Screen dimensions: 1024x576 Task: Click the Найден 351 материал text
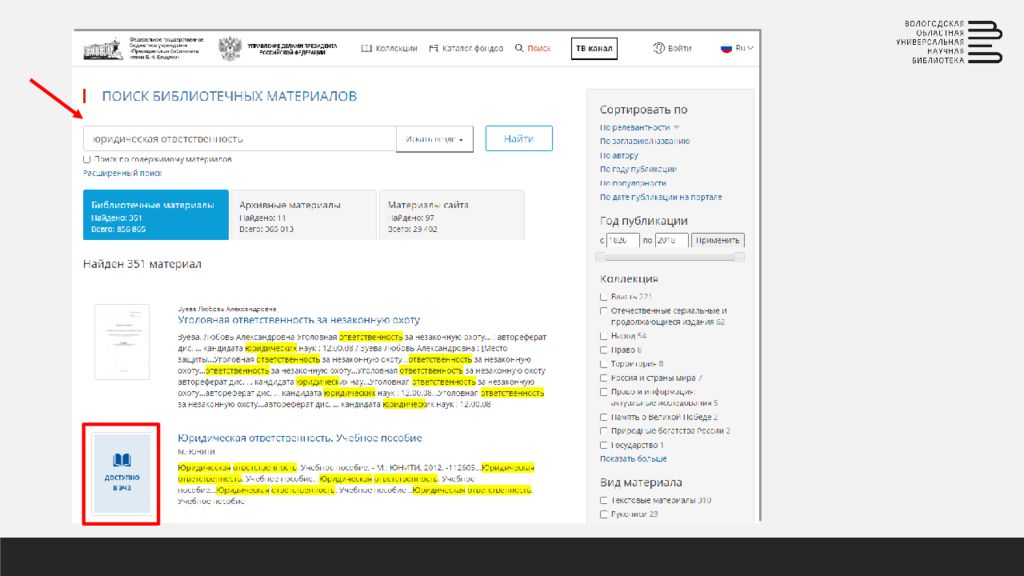click(142, 264)
